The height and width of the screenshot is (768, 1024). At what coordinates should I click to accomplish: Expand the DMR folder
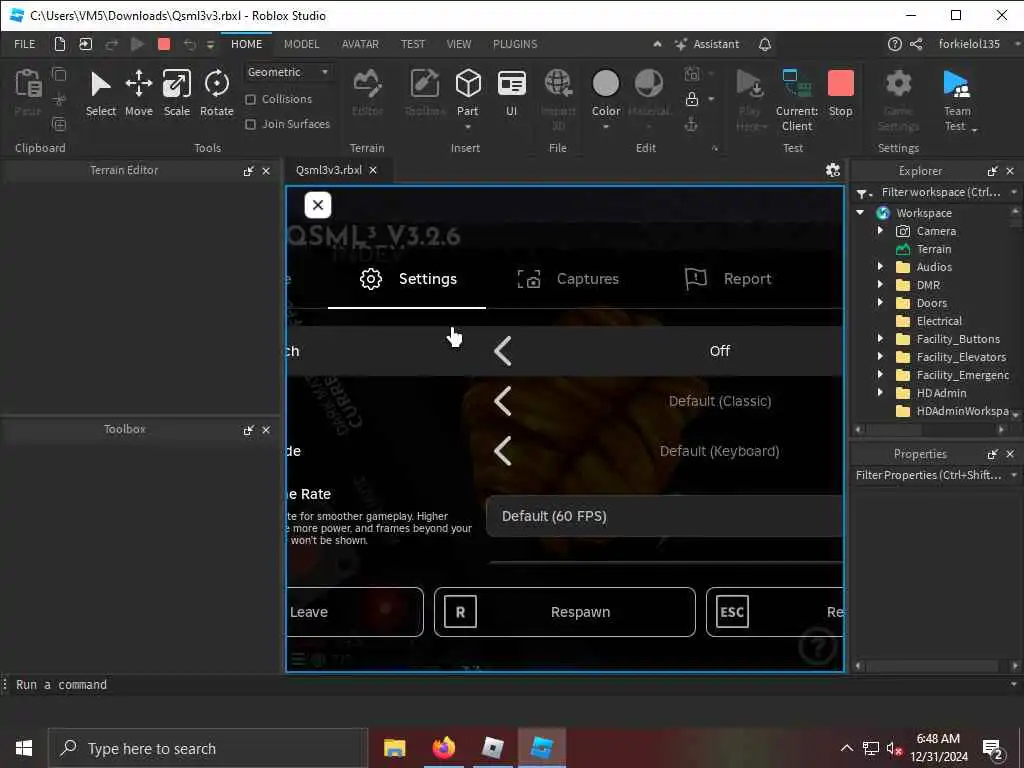880,285
